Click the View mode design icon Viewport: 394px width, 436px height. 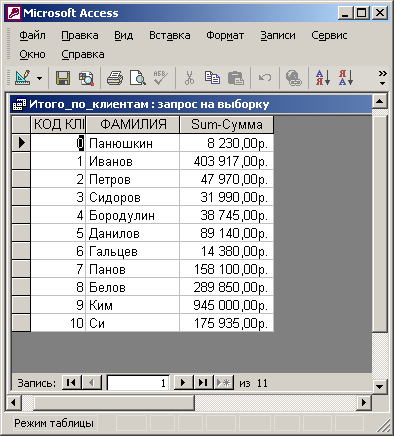coord(23,78)
